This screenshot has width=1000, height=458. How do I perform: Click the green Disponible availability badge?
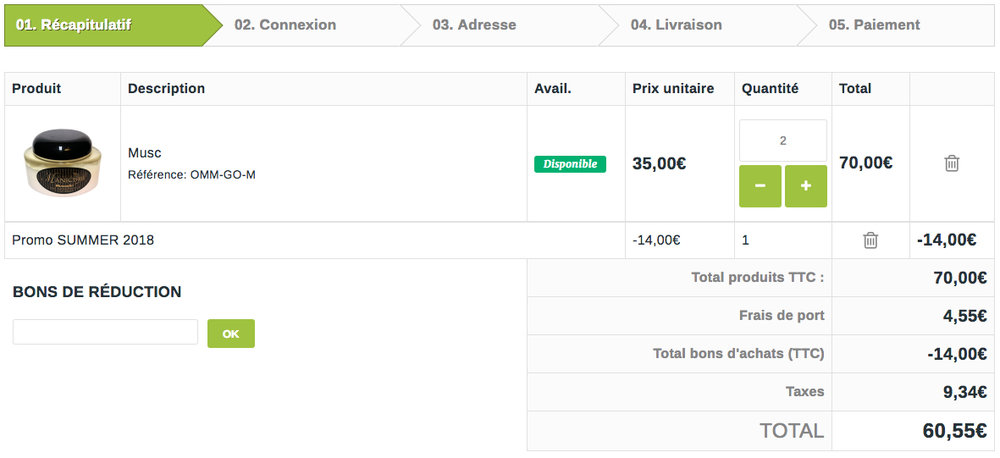coord(570,164)
